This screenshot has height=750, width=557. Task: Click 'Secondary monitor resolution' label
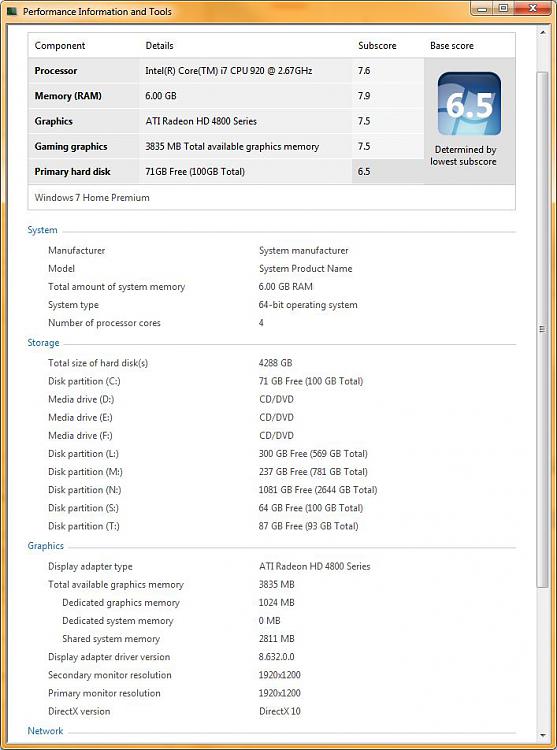click(x=109, y=675)
